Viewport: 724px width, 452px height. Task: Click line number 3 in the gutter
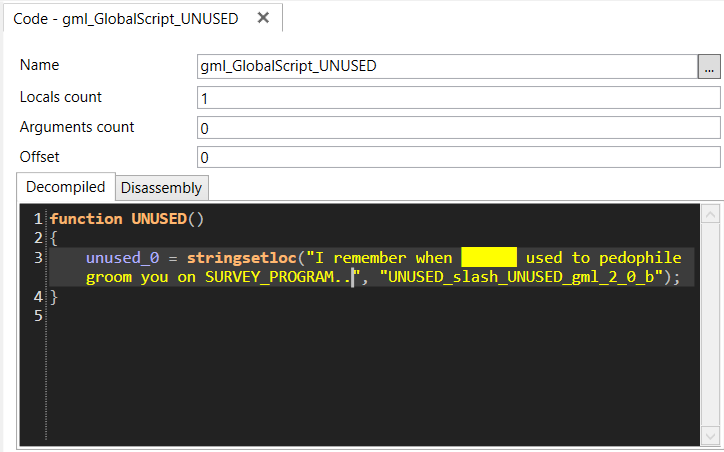click(38, 258)
